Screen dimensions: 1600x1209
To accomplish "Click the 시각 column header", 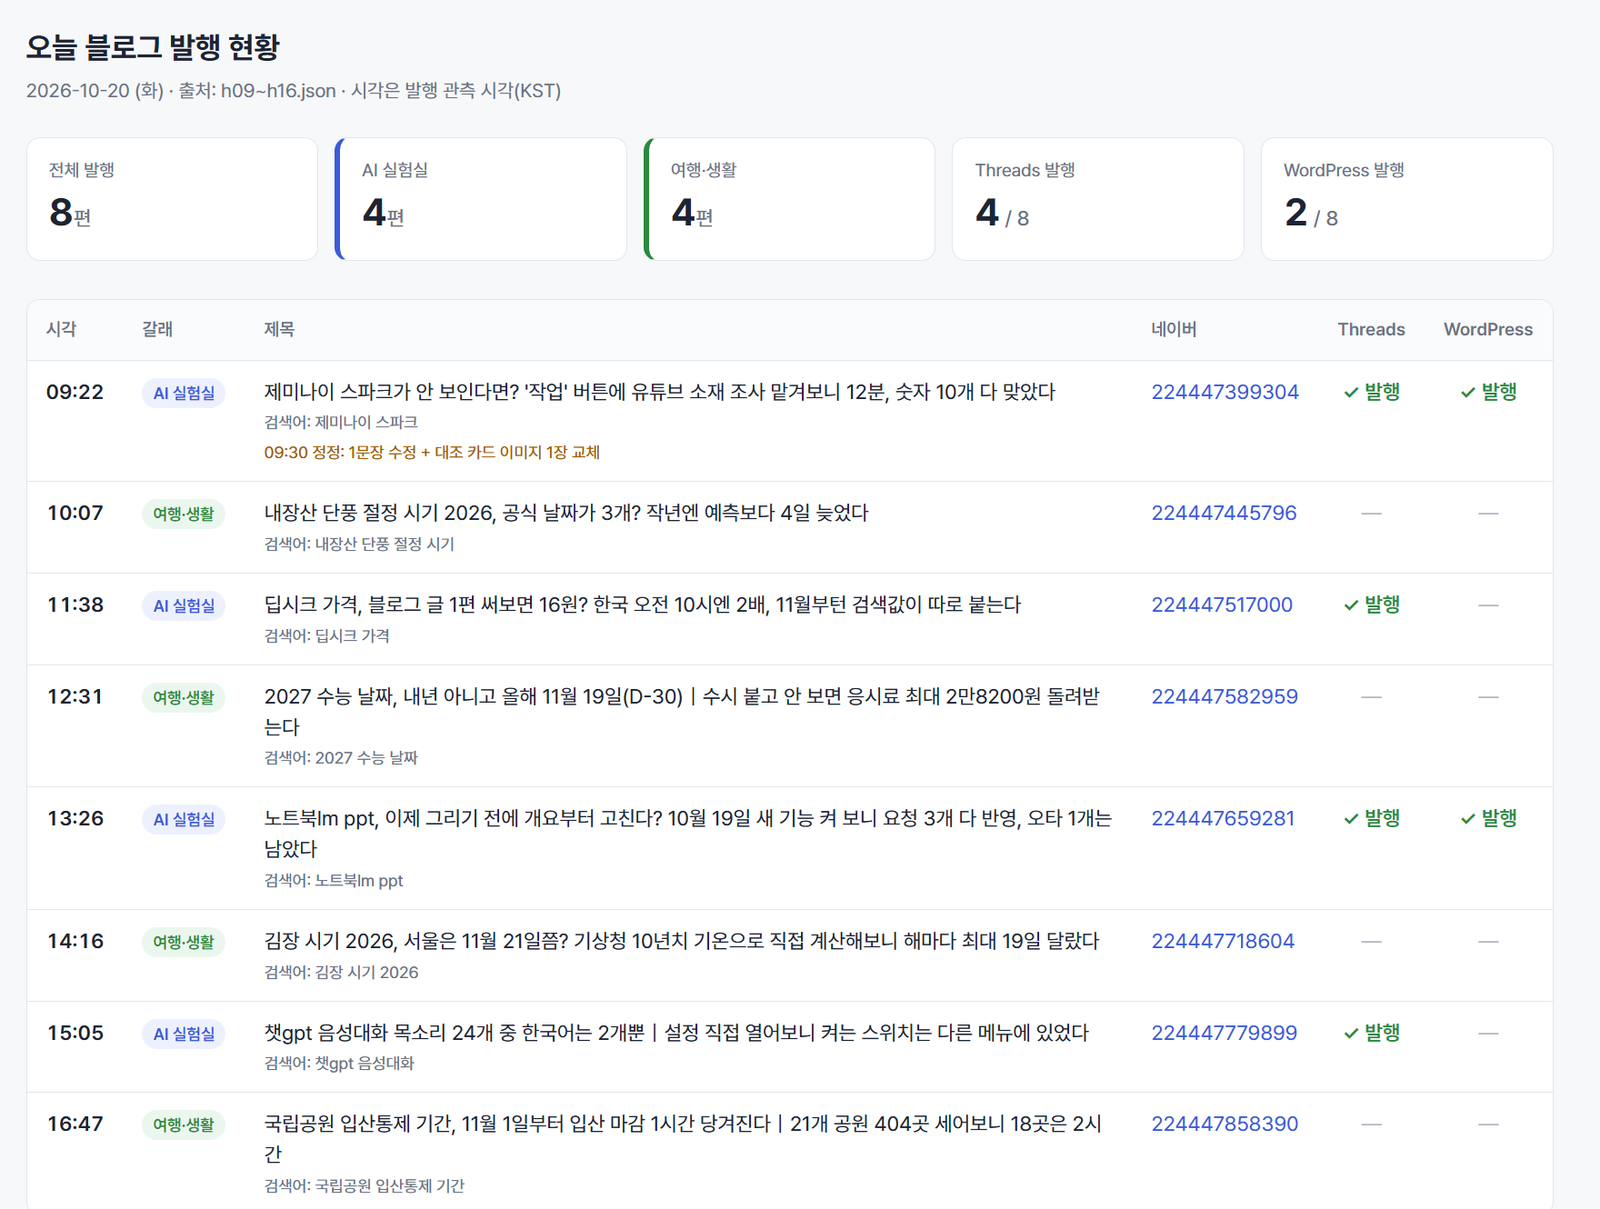I will tap(62, 329).
